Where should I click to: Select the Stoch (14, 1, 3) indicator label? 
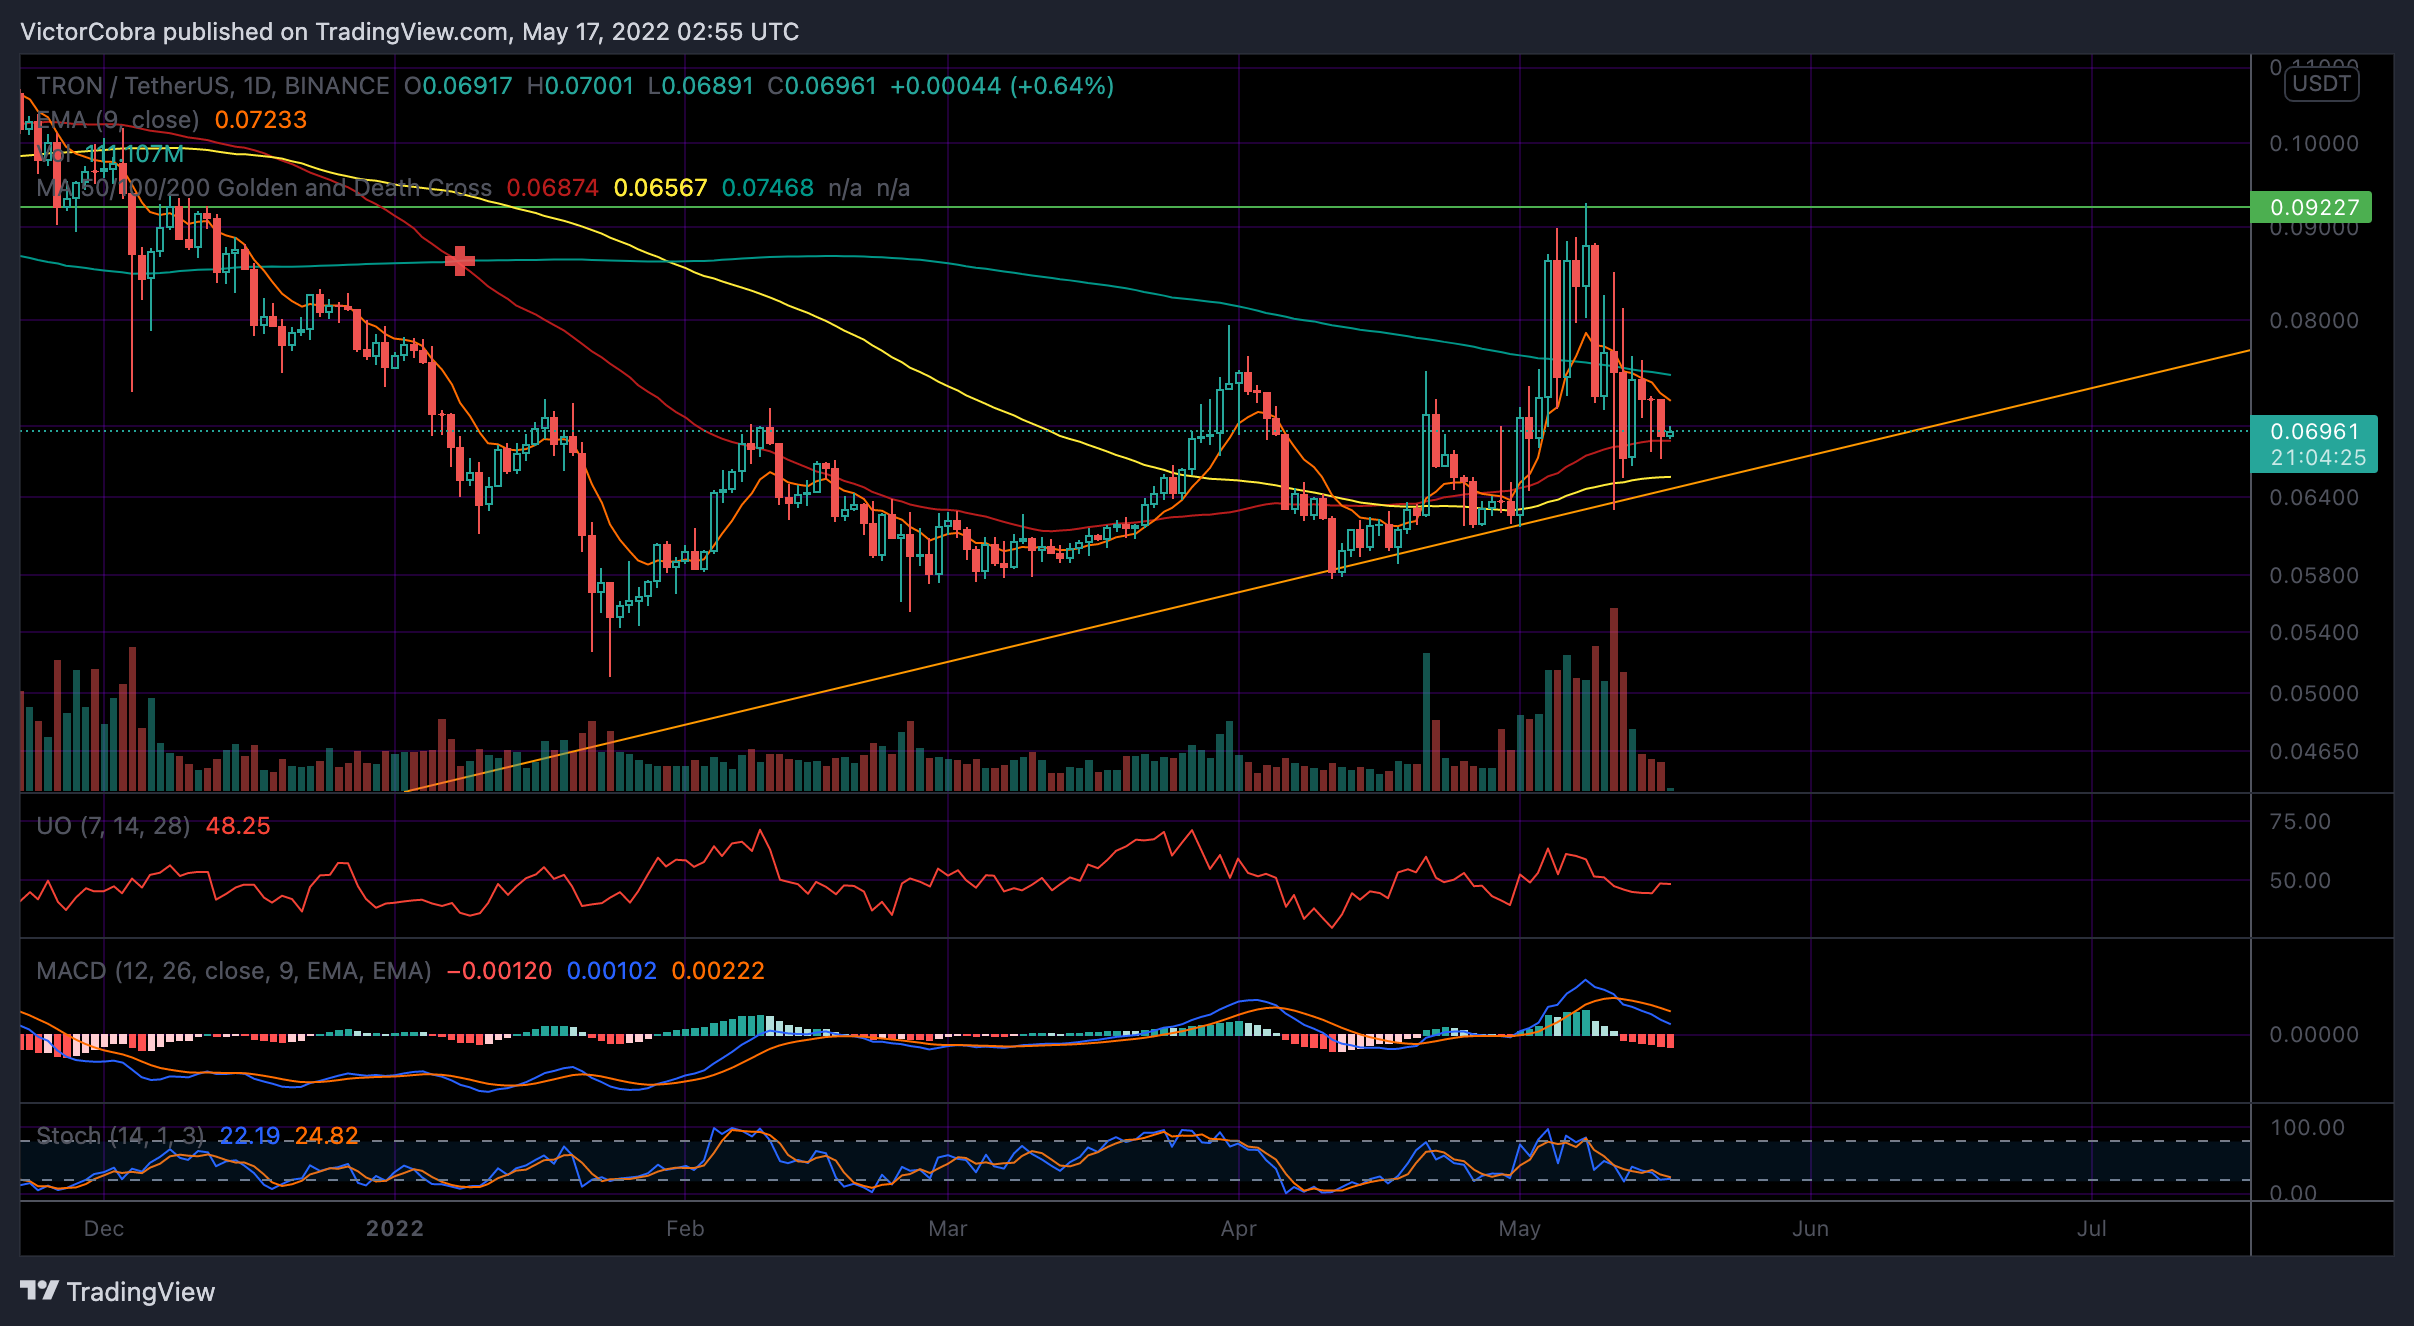point(120,1136)
